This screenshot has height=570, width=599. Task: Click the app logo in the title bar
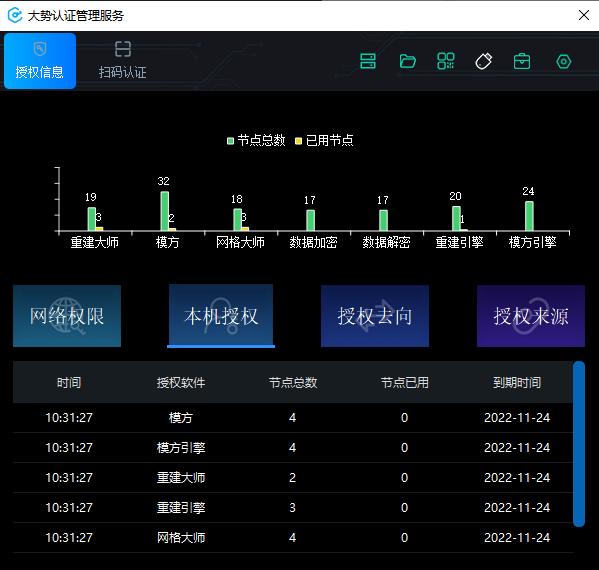point(15,15)
